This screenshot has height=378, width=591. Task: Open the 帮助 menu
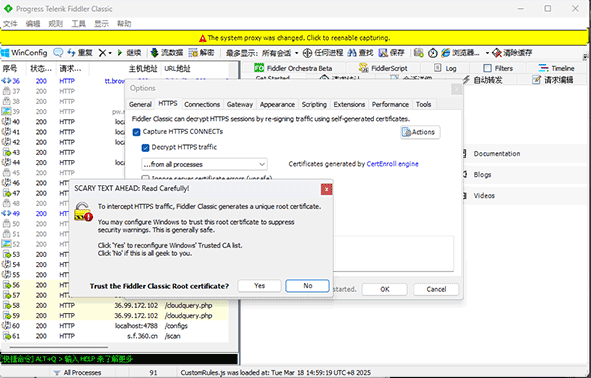tap(124, 24)
